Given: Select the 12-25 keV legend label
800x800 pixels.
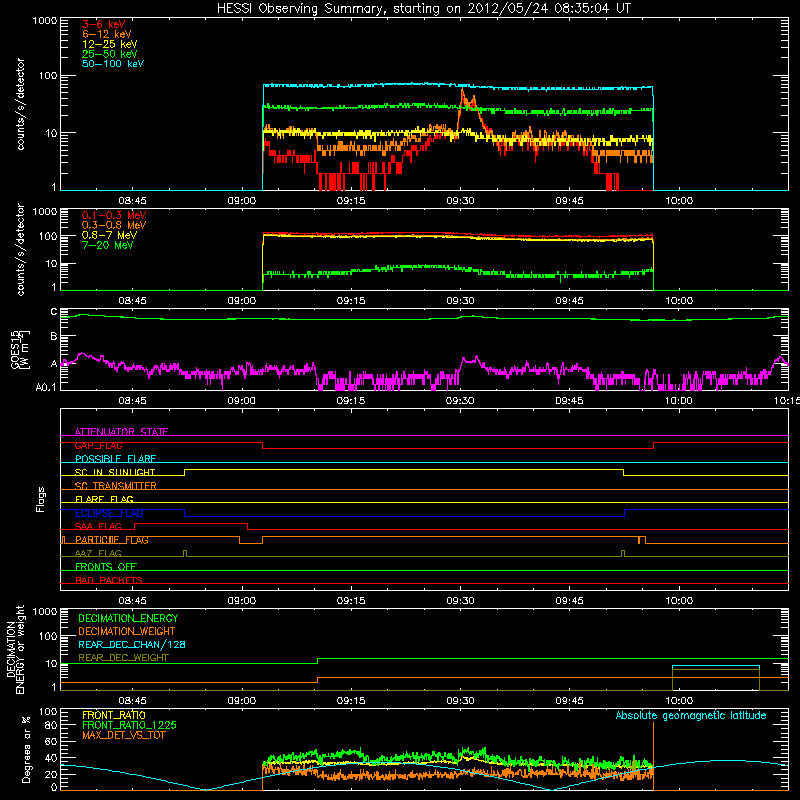Looking at the screenshot, I should [x=109, y=44].
